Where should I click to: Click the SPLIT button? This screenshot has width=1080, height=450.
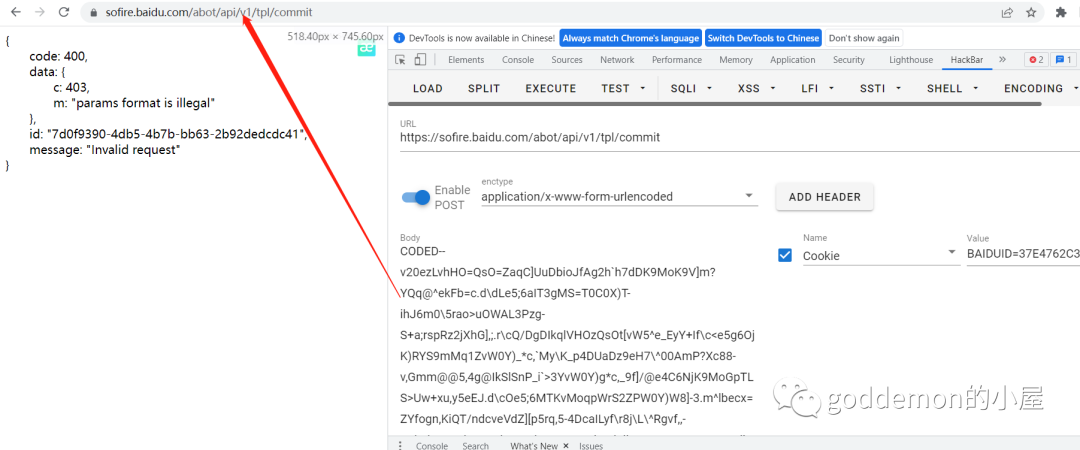(x=484, y=88)
